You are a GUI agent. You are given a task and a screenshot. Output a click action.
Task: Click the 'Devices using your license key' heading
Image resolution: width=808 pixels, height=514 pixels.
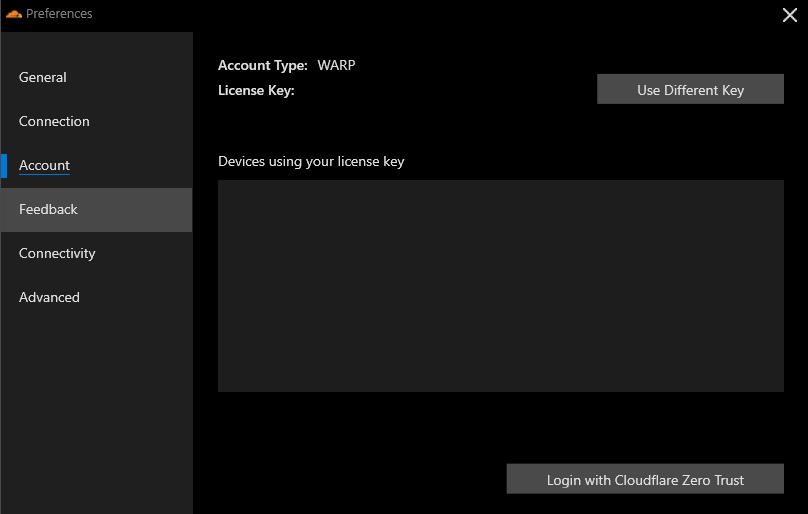(311, 162)
